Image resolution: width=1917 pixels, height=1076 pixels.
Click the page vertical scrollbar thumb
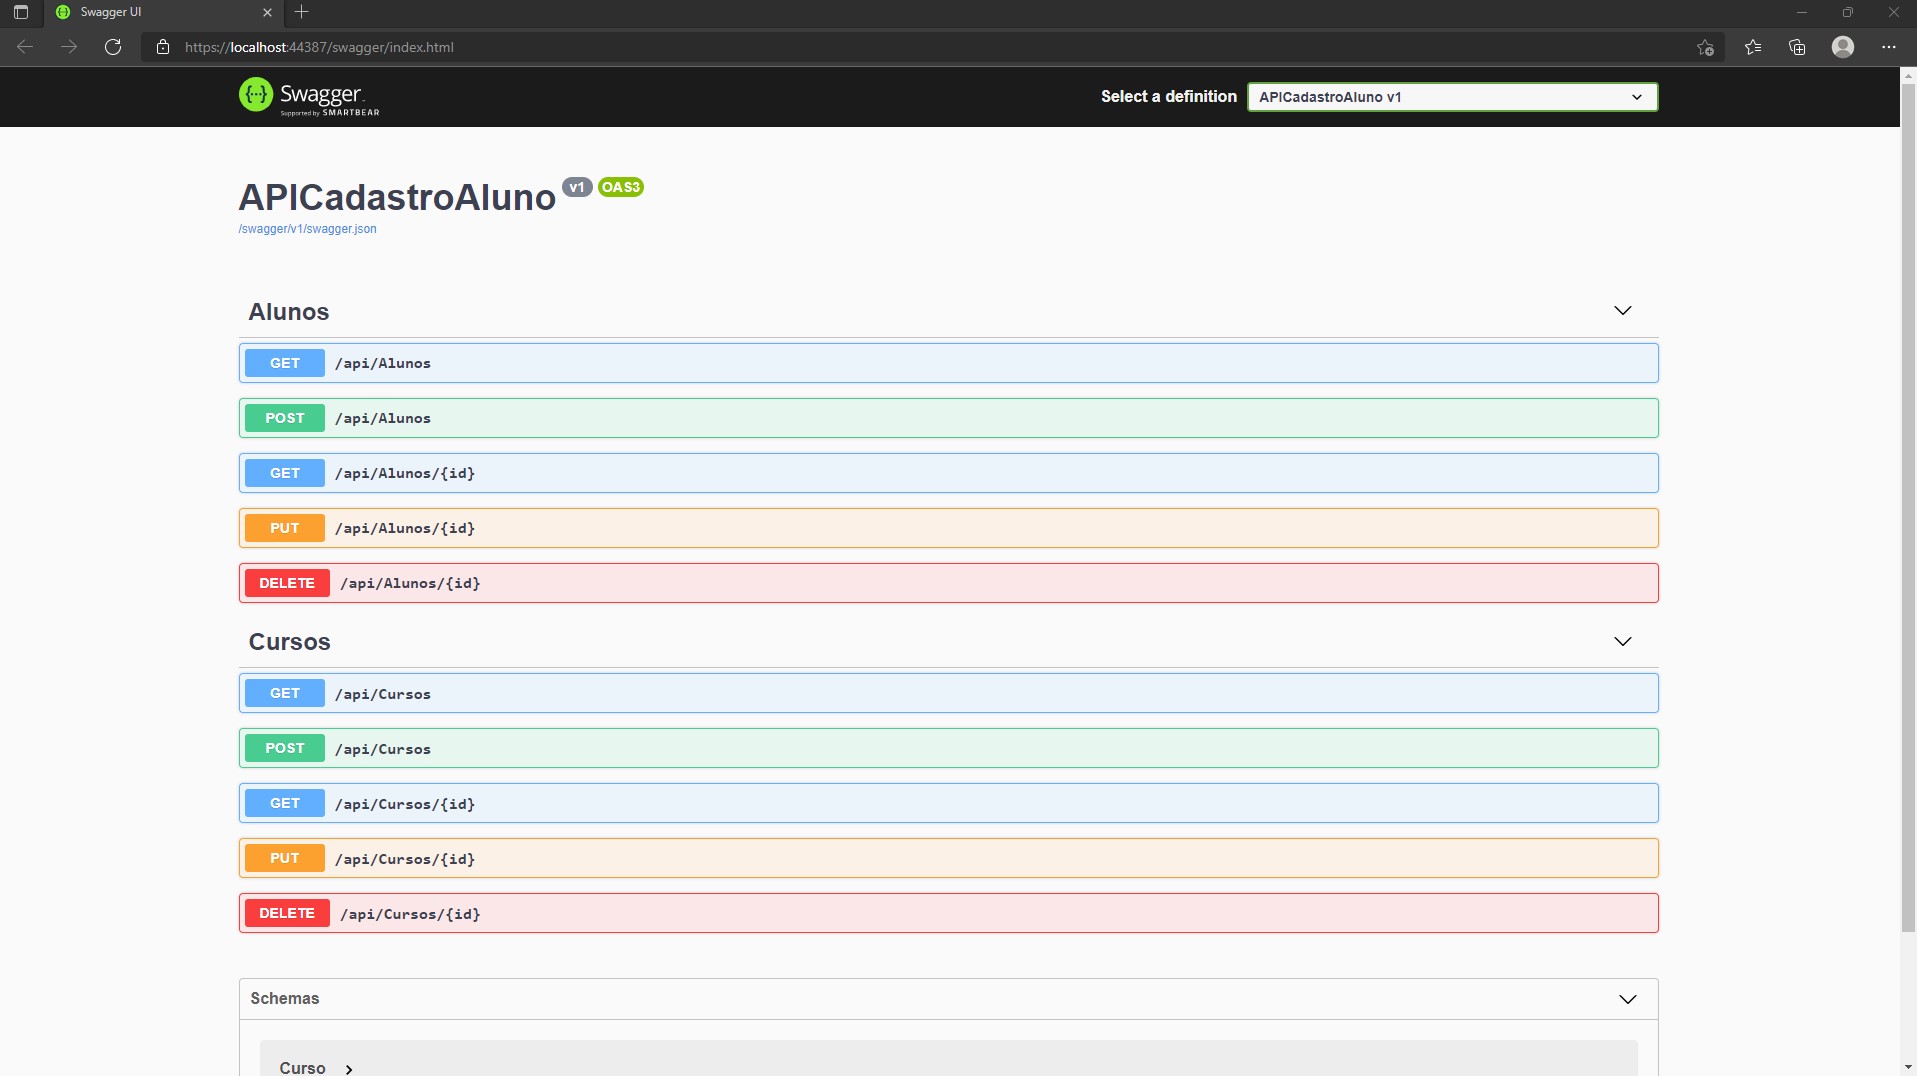point(1908,508)
